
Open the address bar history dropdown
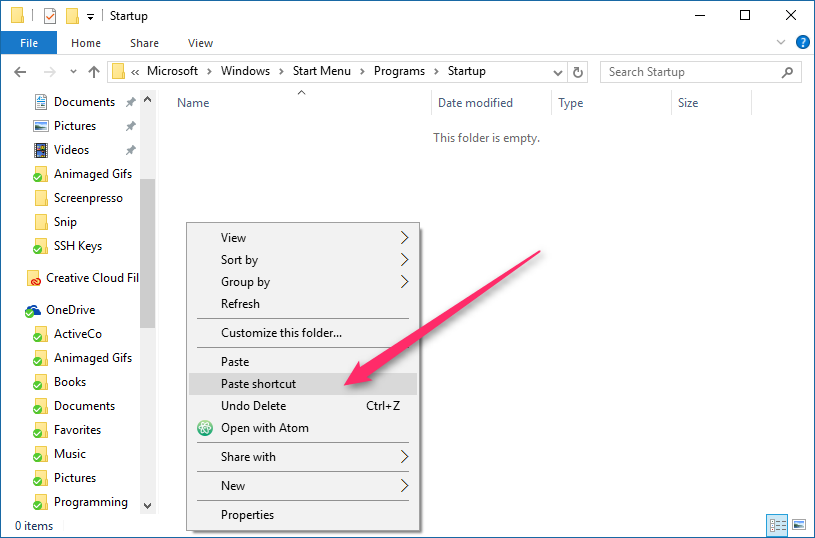(x=558, y=72)
